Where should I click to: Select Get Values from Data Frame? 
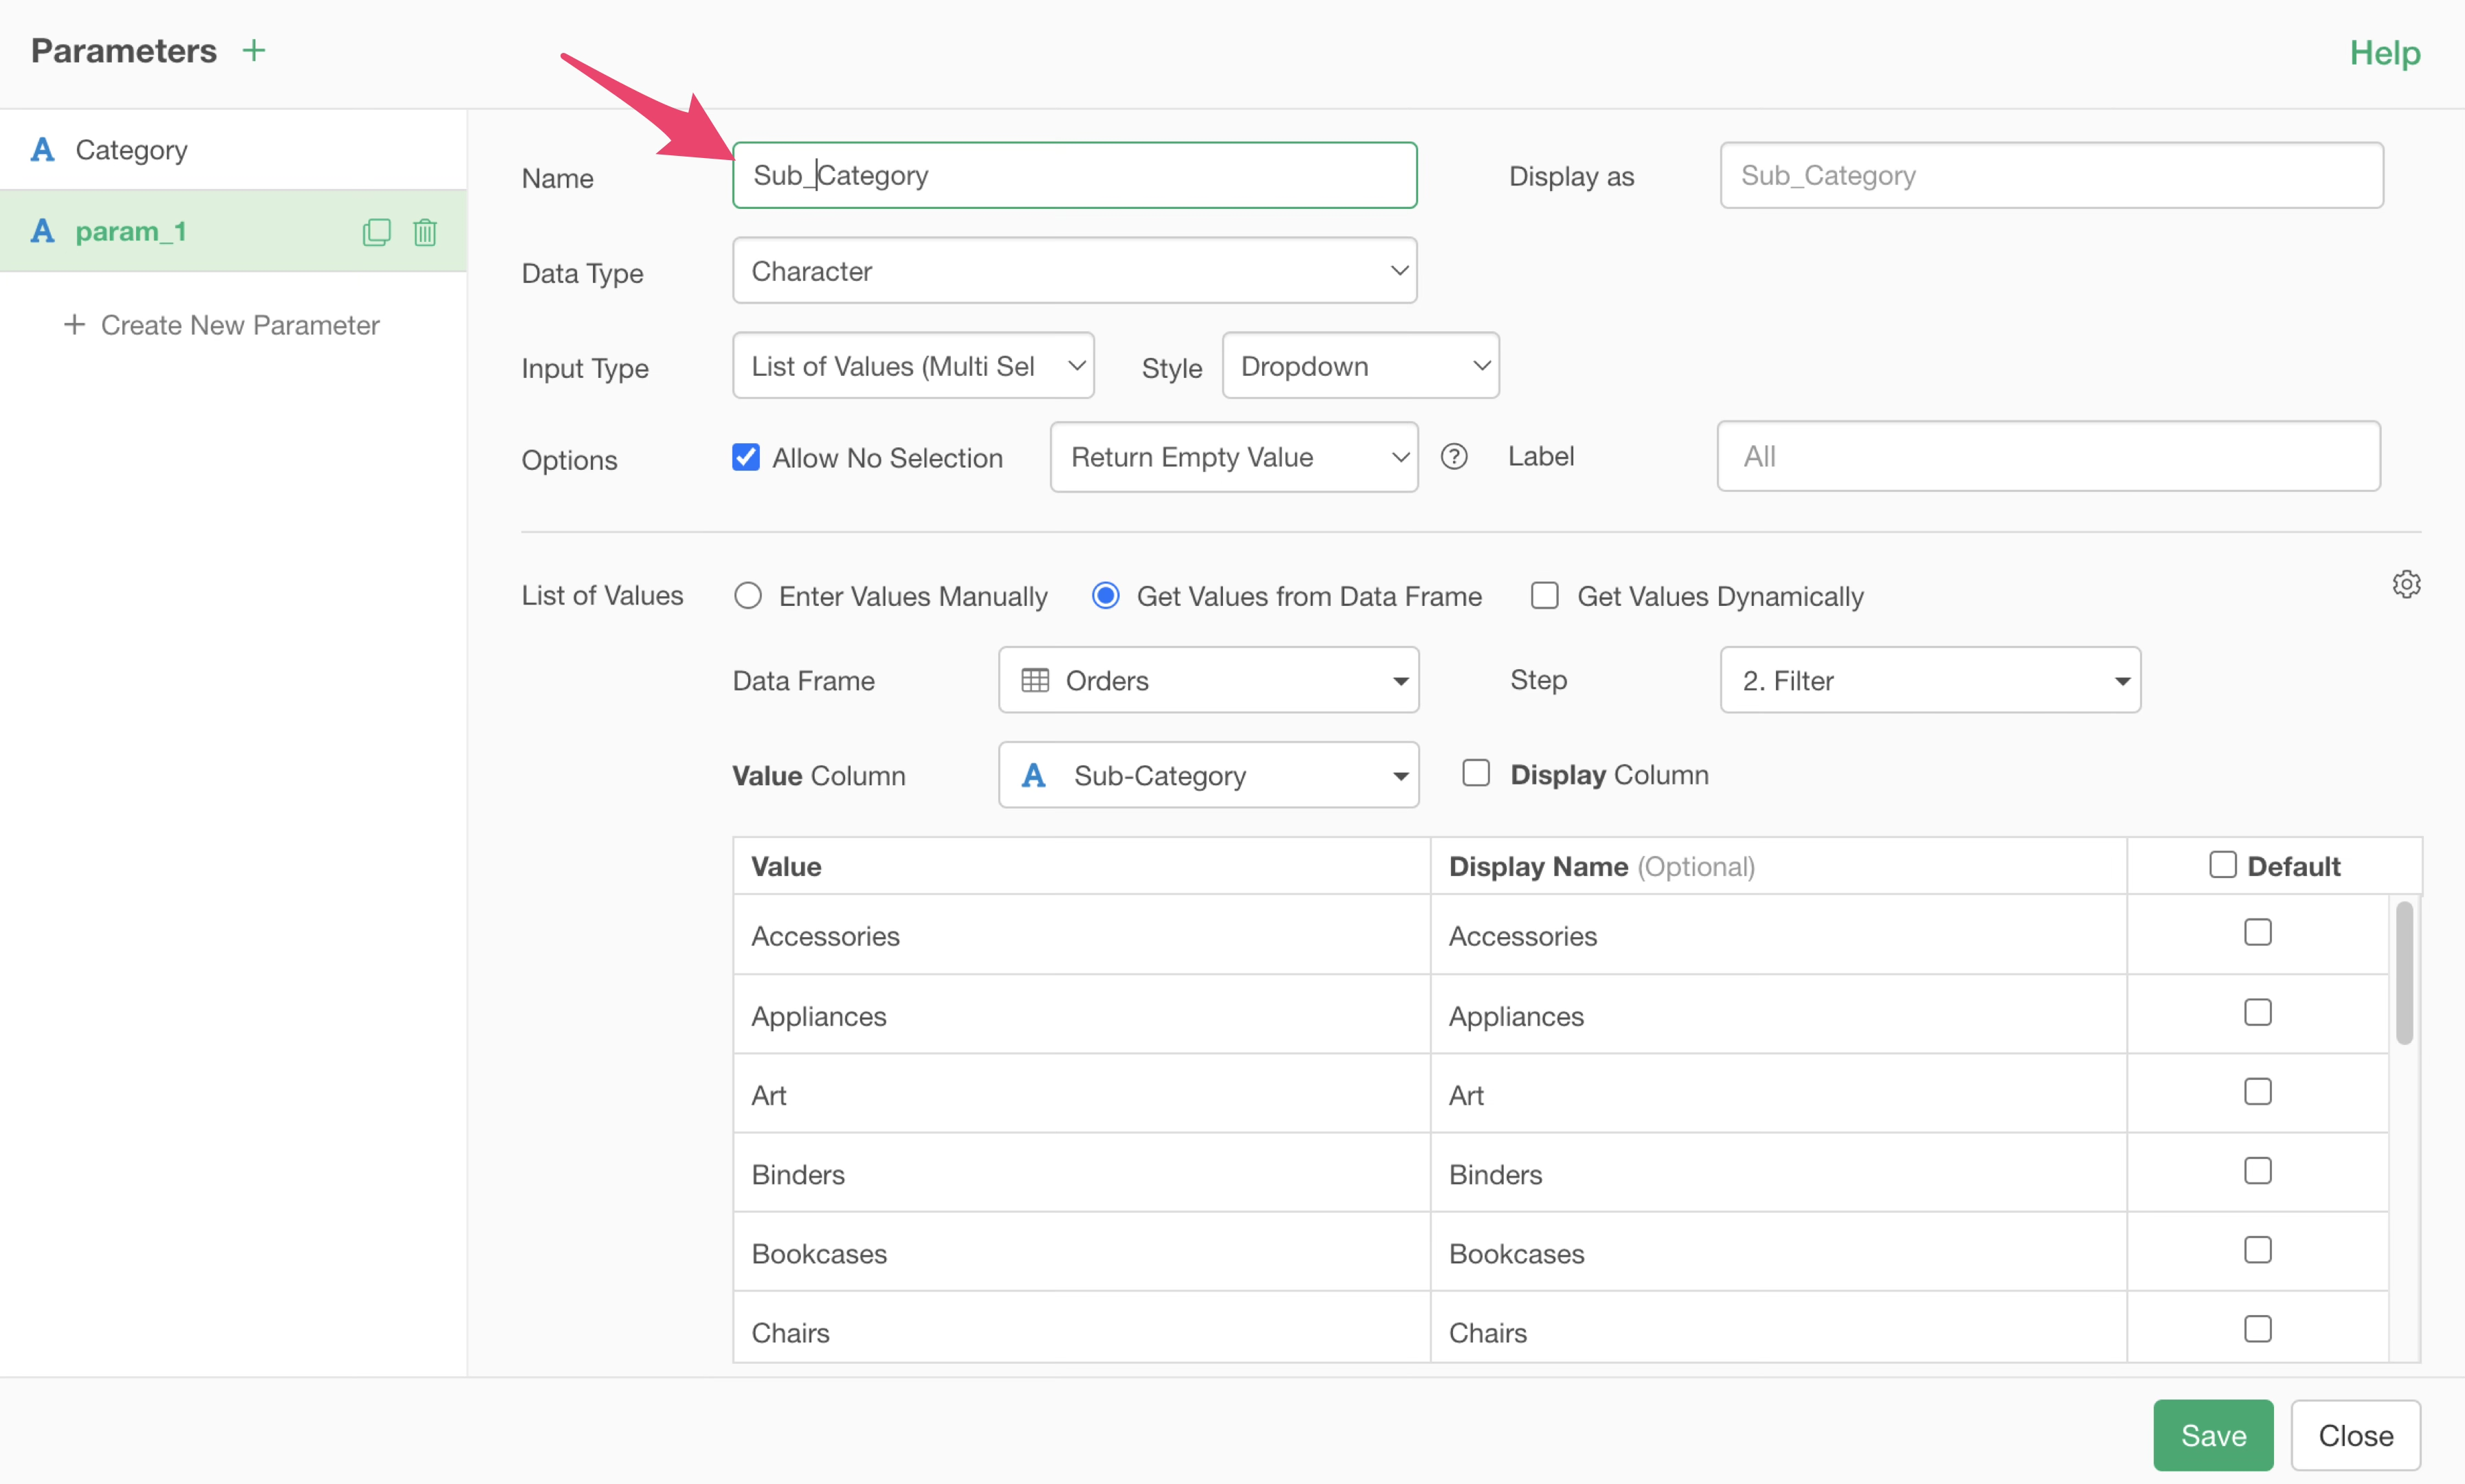pyautogui.click(x=1105, y=596)
